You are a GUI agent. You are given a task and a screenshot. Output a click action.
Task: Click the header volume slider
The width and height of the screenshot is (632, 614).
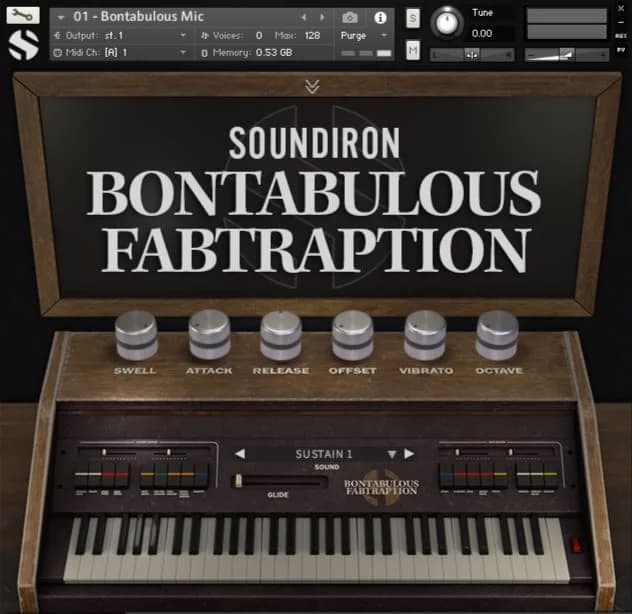pyautogui.click(x=567, y=54)
